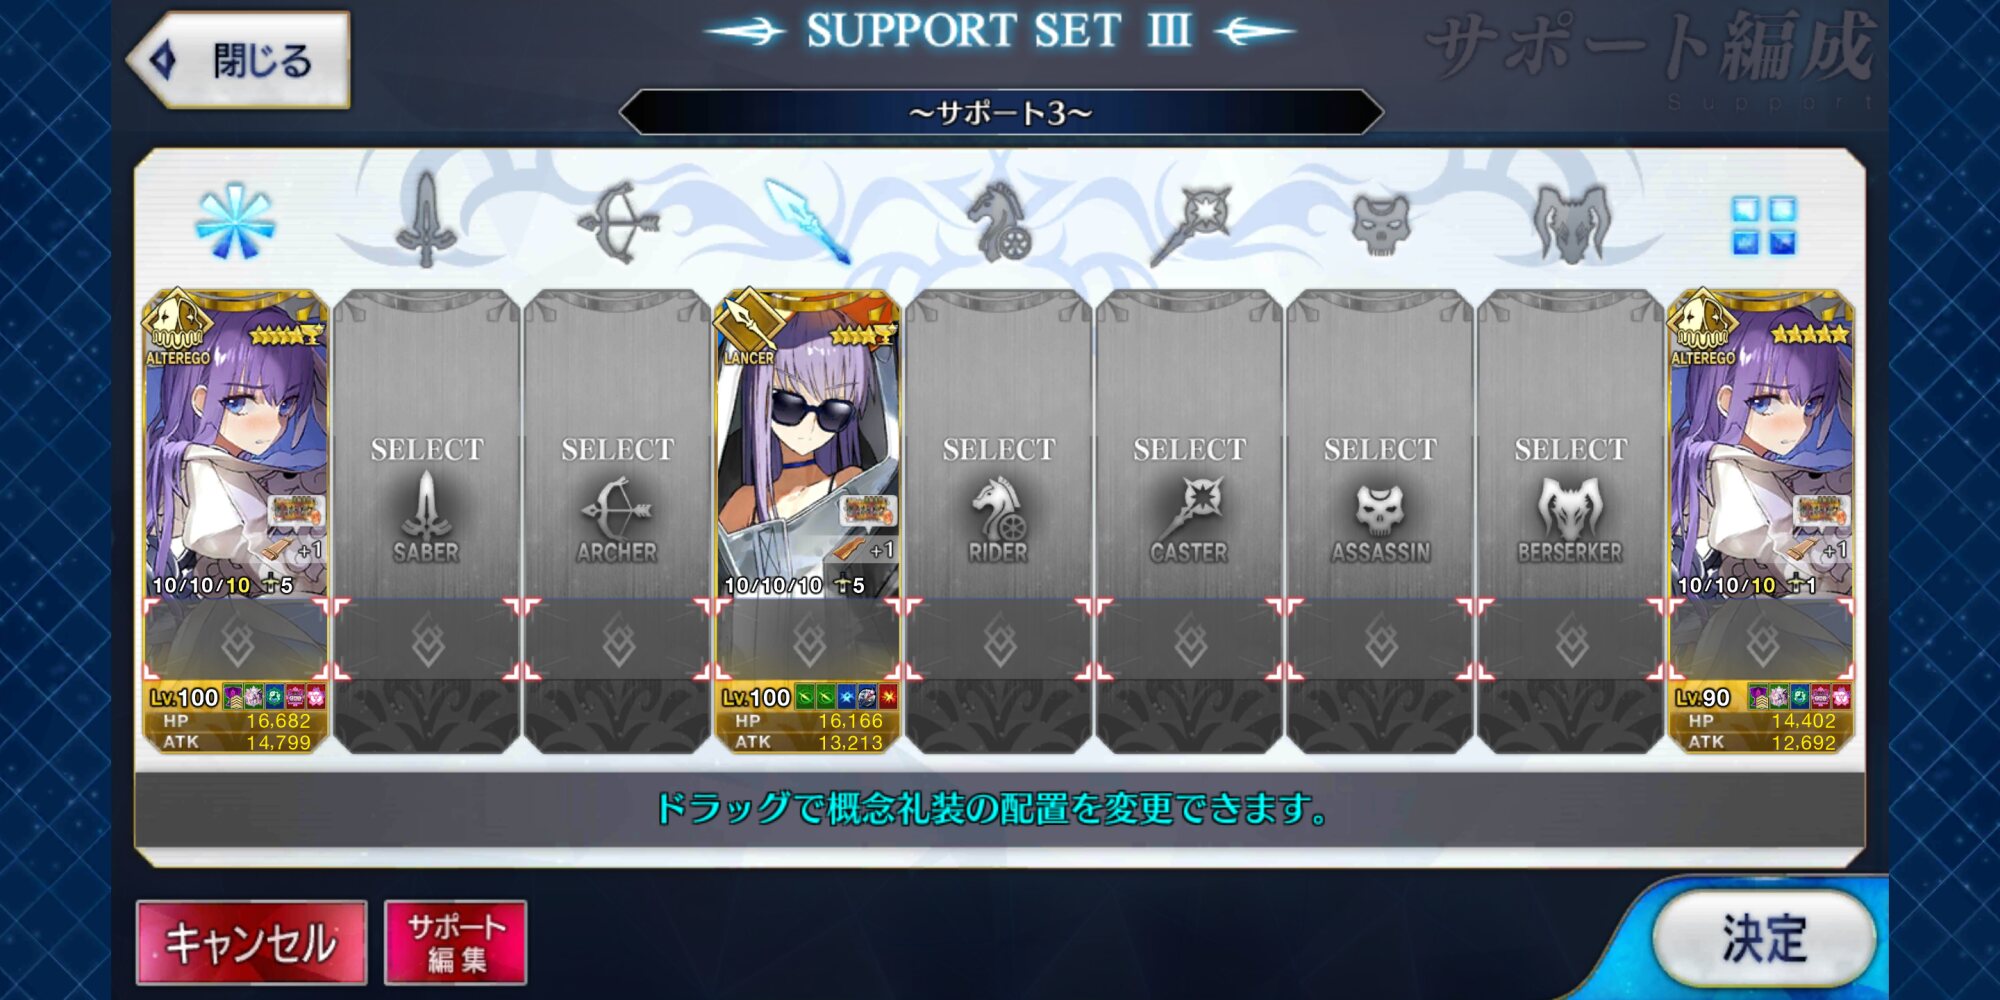Confirm with the 決定 button

coord(1764,938)
